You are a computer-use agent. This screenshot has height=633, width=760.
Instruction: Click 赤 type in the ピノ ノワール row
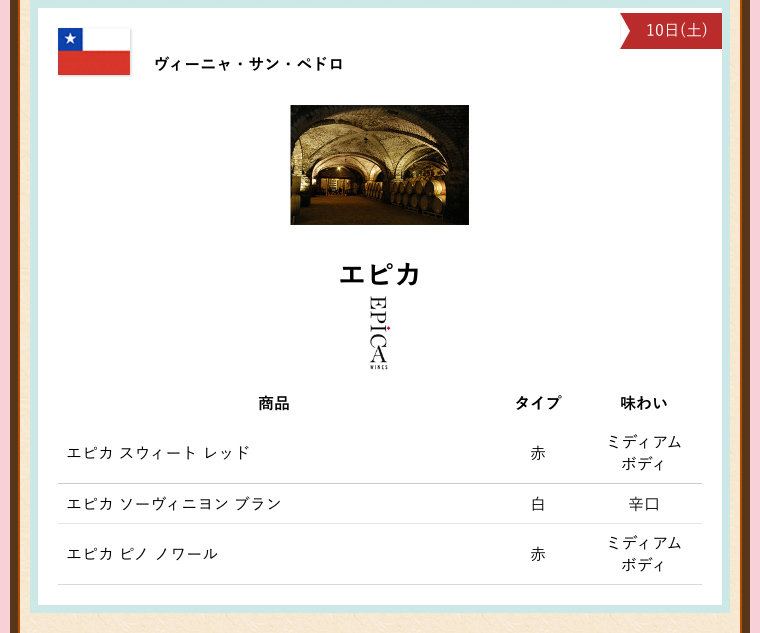(x=538, y=554)
